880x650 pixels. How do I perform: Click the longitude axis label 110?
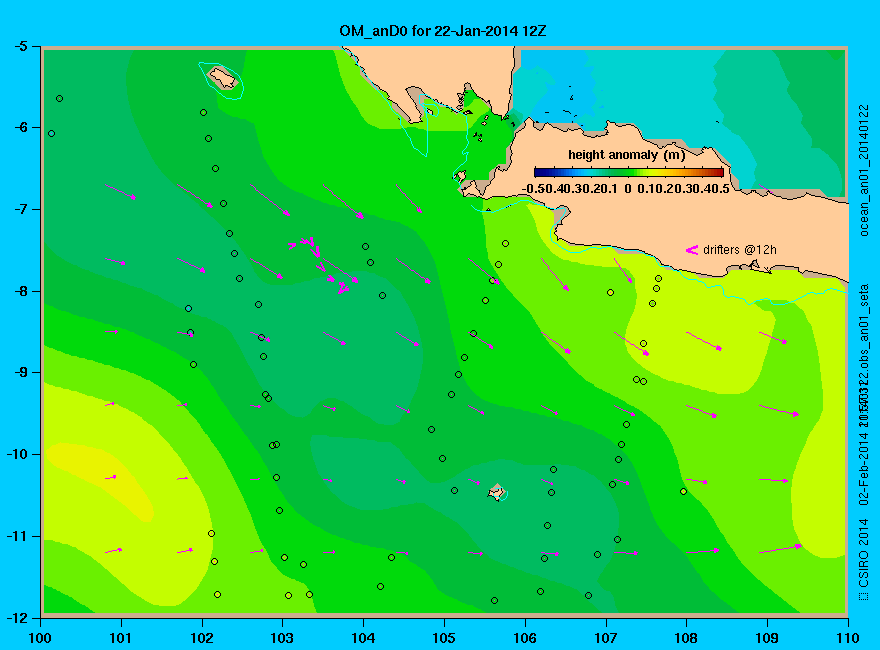[847, 638]
